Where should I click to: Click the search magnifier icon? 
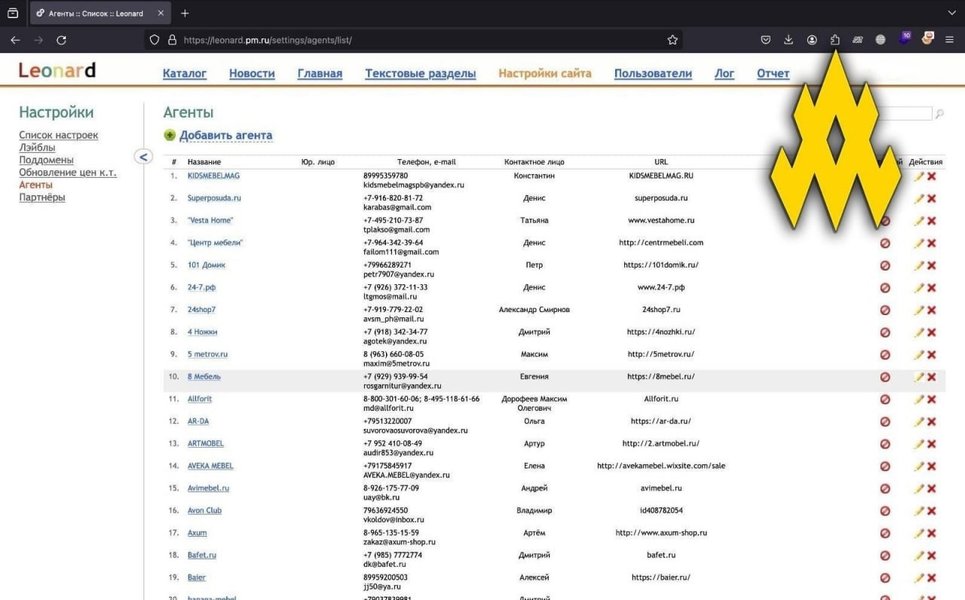coord(939,114)
